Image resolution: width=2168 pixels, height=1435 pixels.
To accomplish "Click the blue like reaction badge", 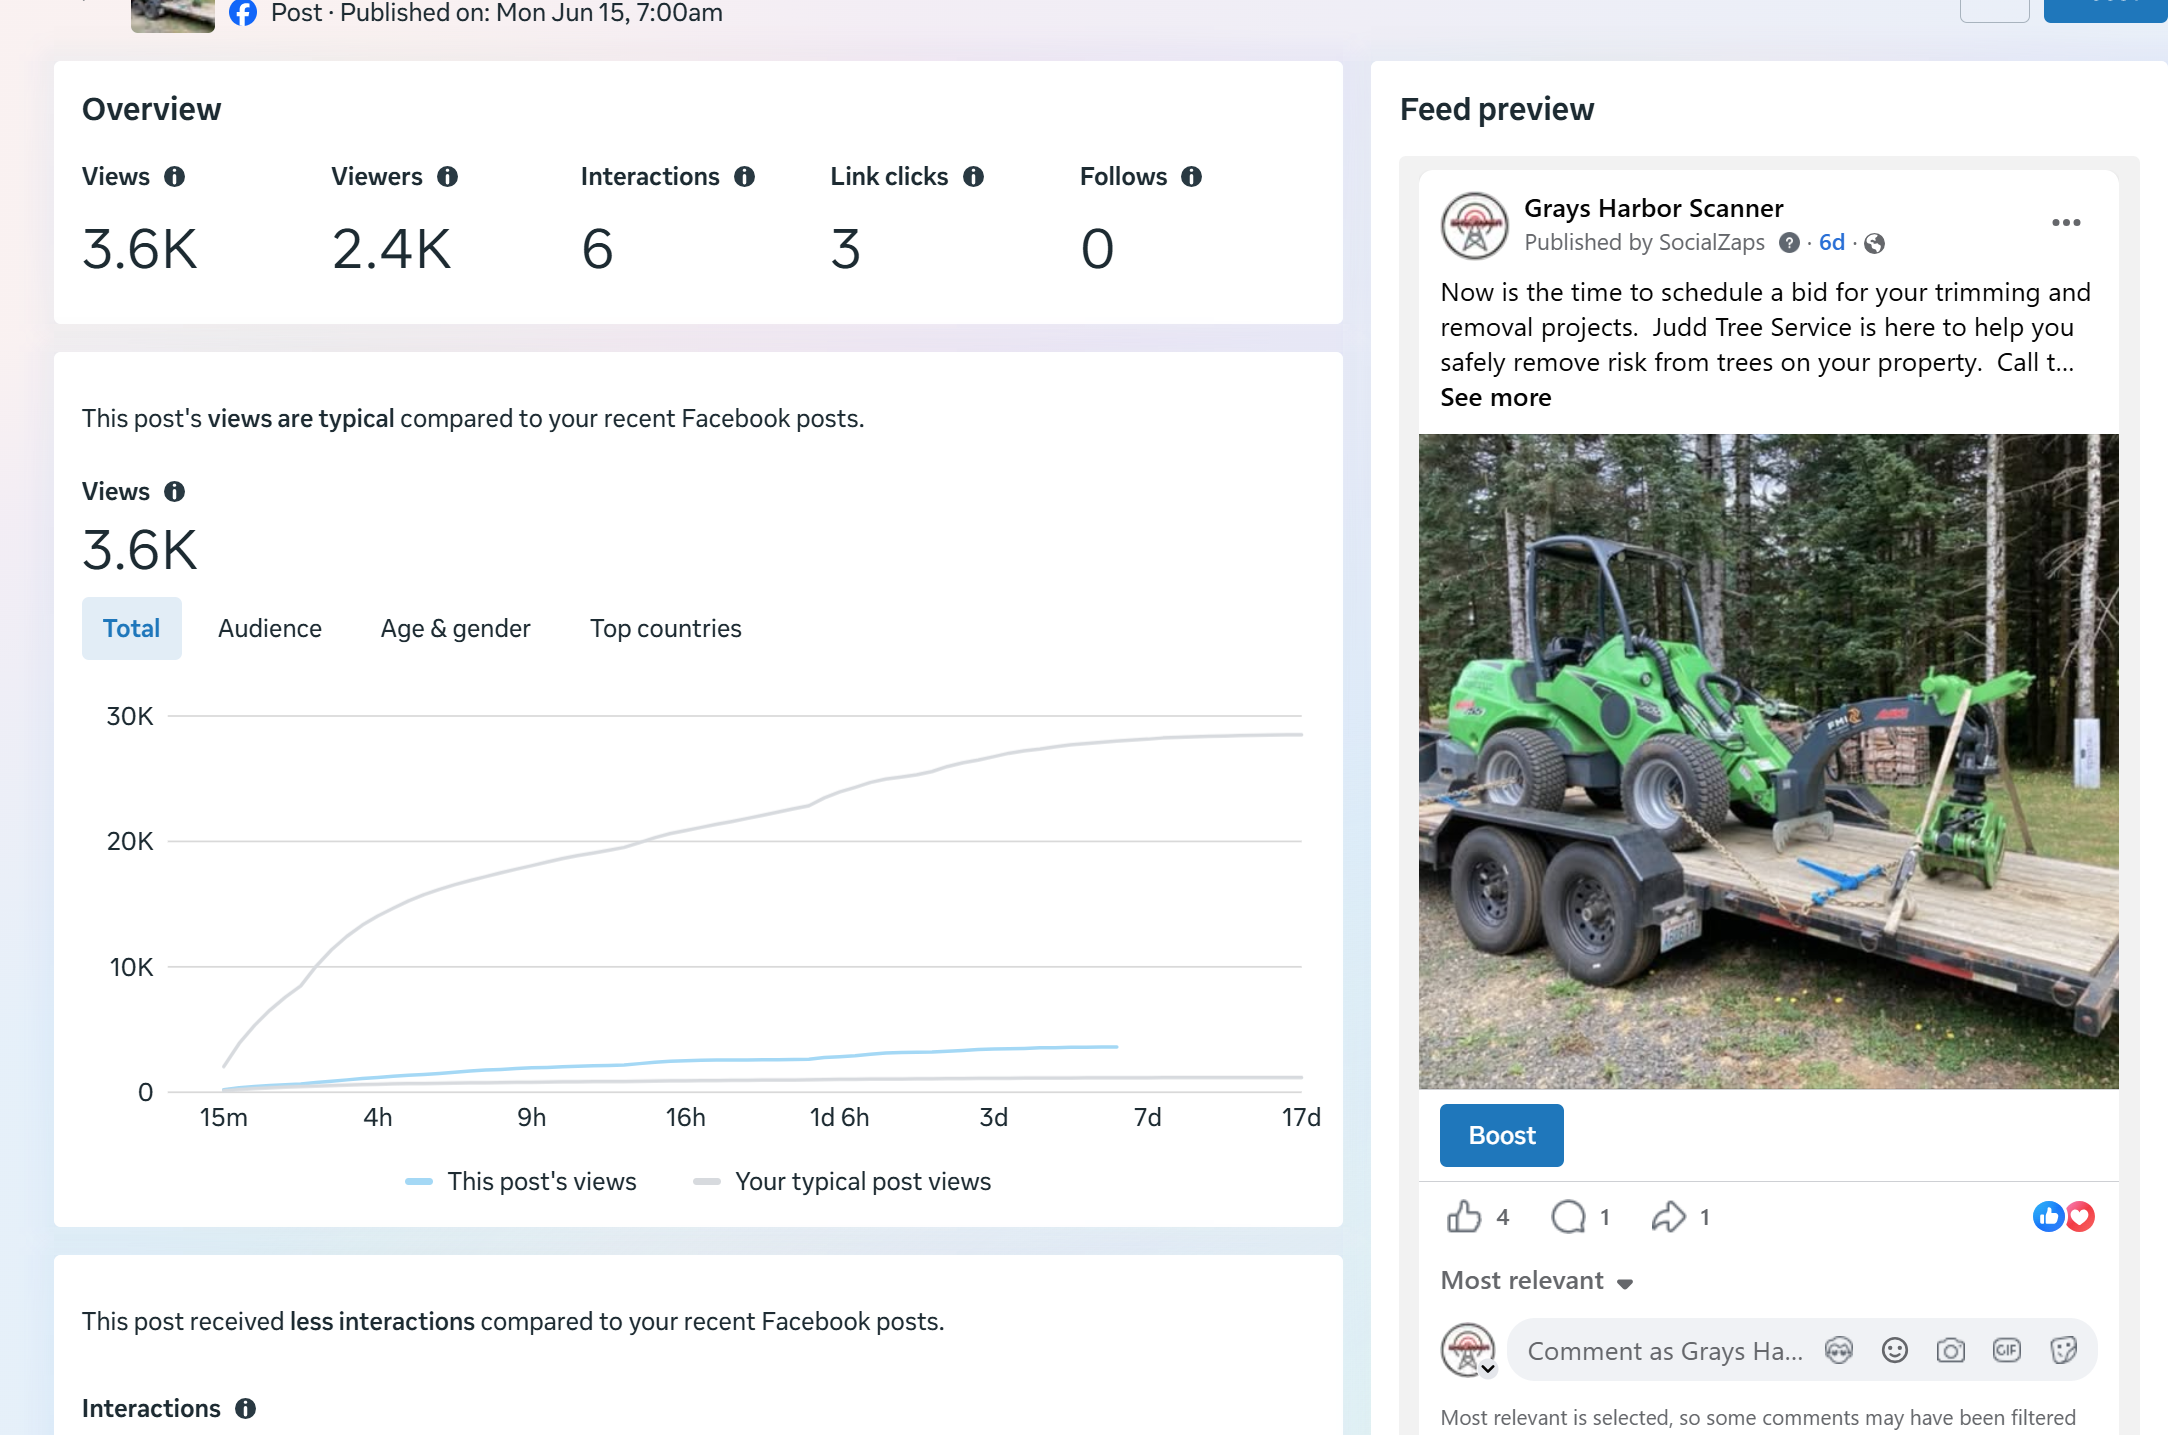I will coord(2048,1216).
